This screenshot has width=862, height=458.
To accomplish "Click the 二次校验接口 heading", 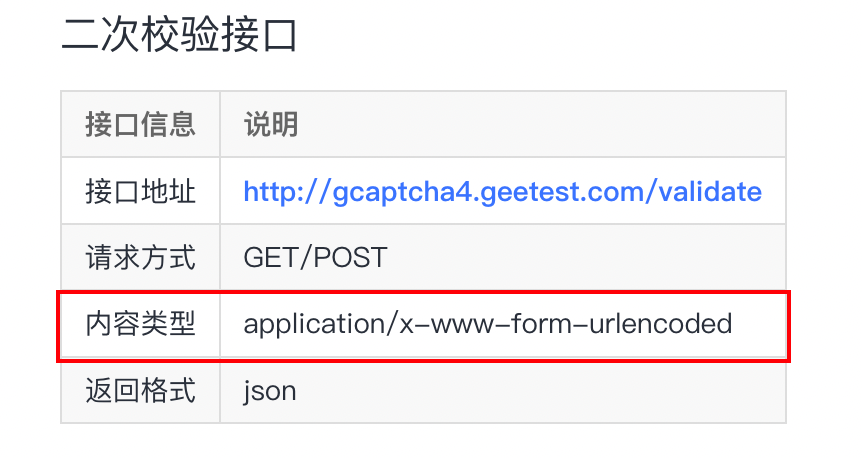I will [x=180, y=36].
